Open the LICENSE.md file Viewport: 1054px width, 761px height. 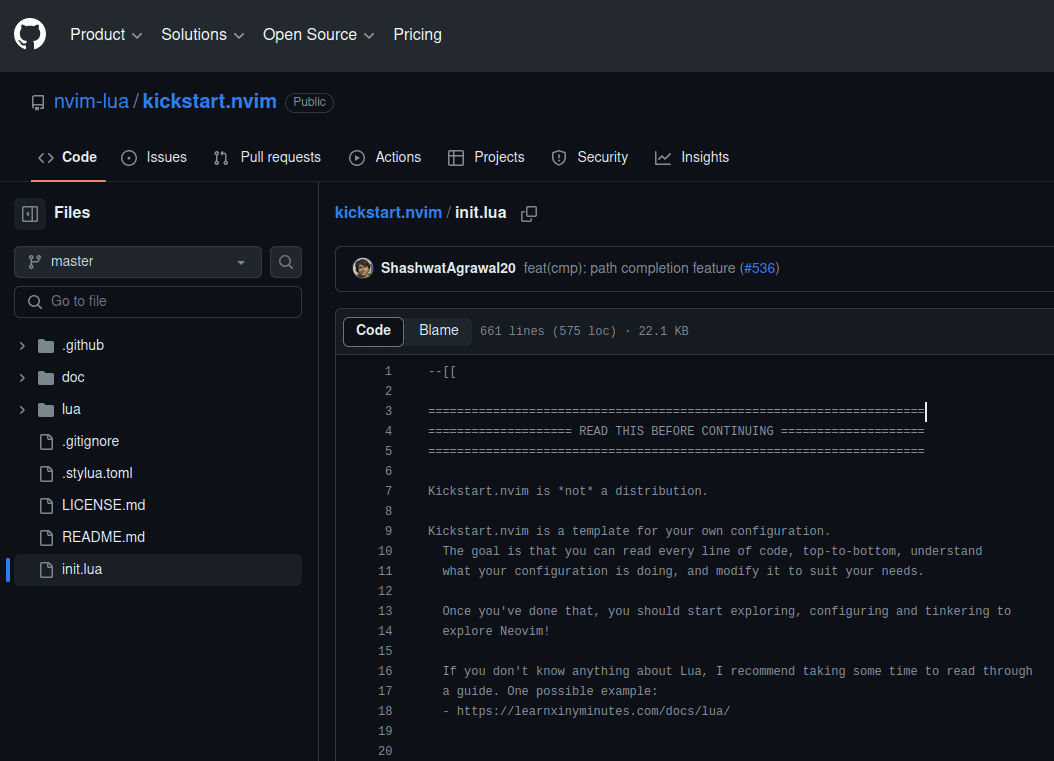(103, 505)
